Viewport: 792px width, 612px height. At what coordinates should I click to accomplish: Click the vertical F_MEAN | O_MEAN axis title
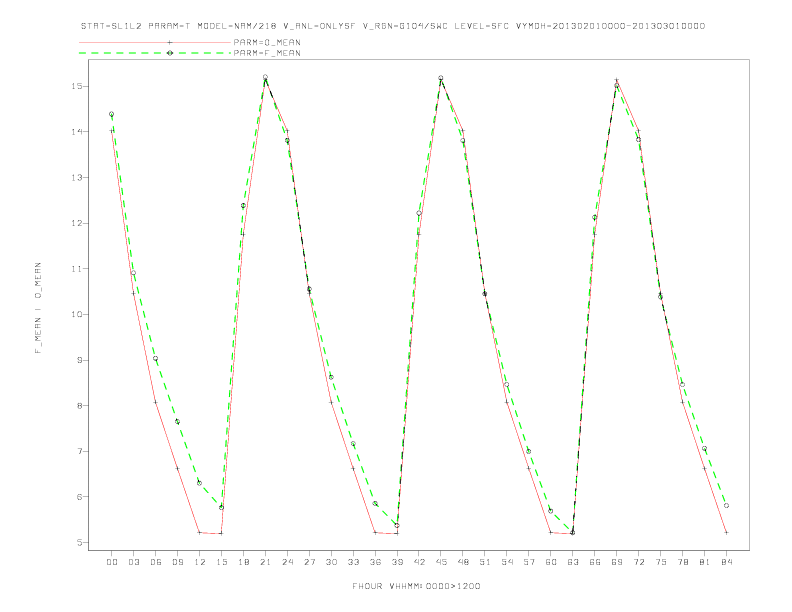pos(38,308)
